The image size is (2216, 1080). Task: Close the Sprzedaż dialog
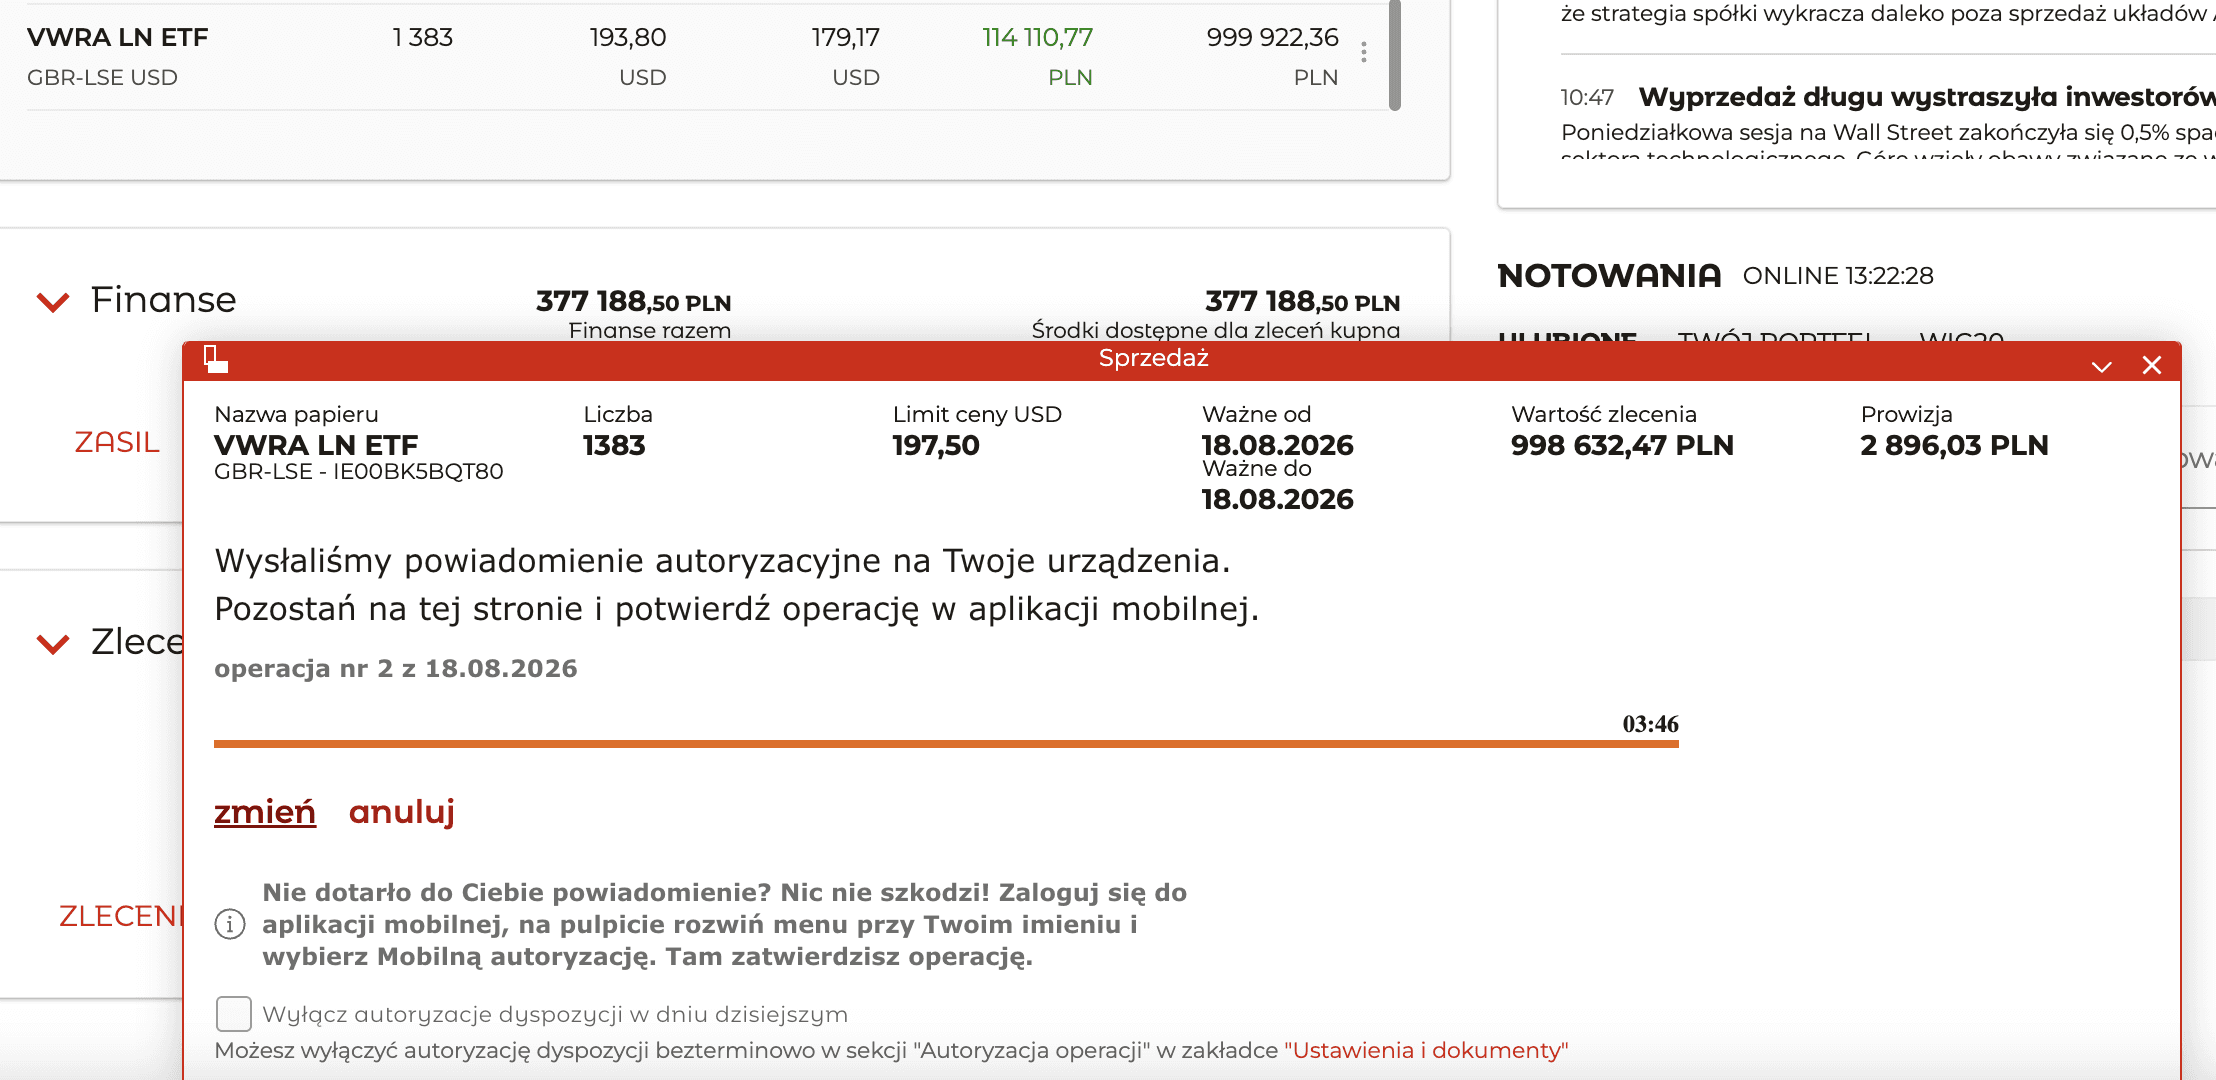[x=2152, y=365]
